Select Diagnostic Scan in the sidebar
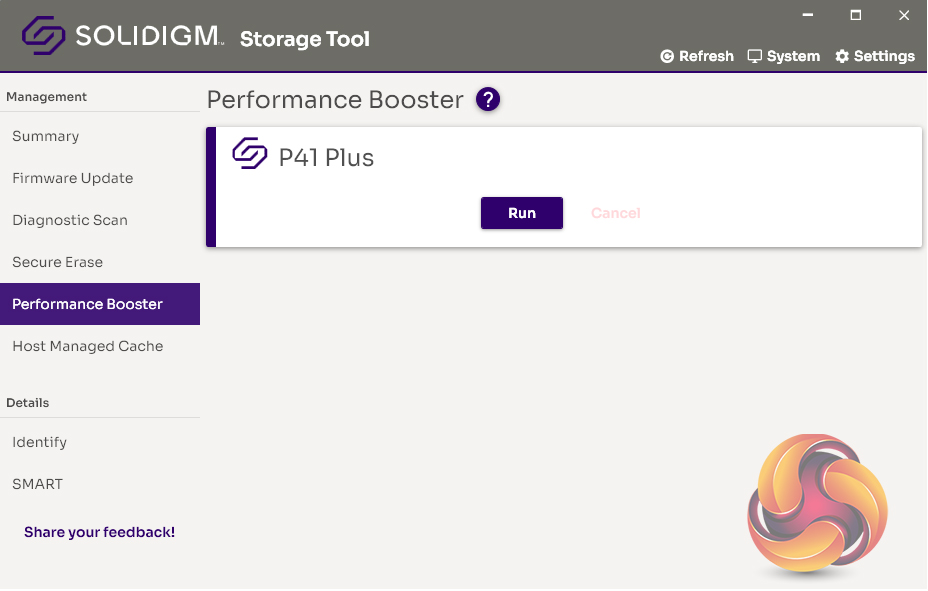 (x=70, y=220)
